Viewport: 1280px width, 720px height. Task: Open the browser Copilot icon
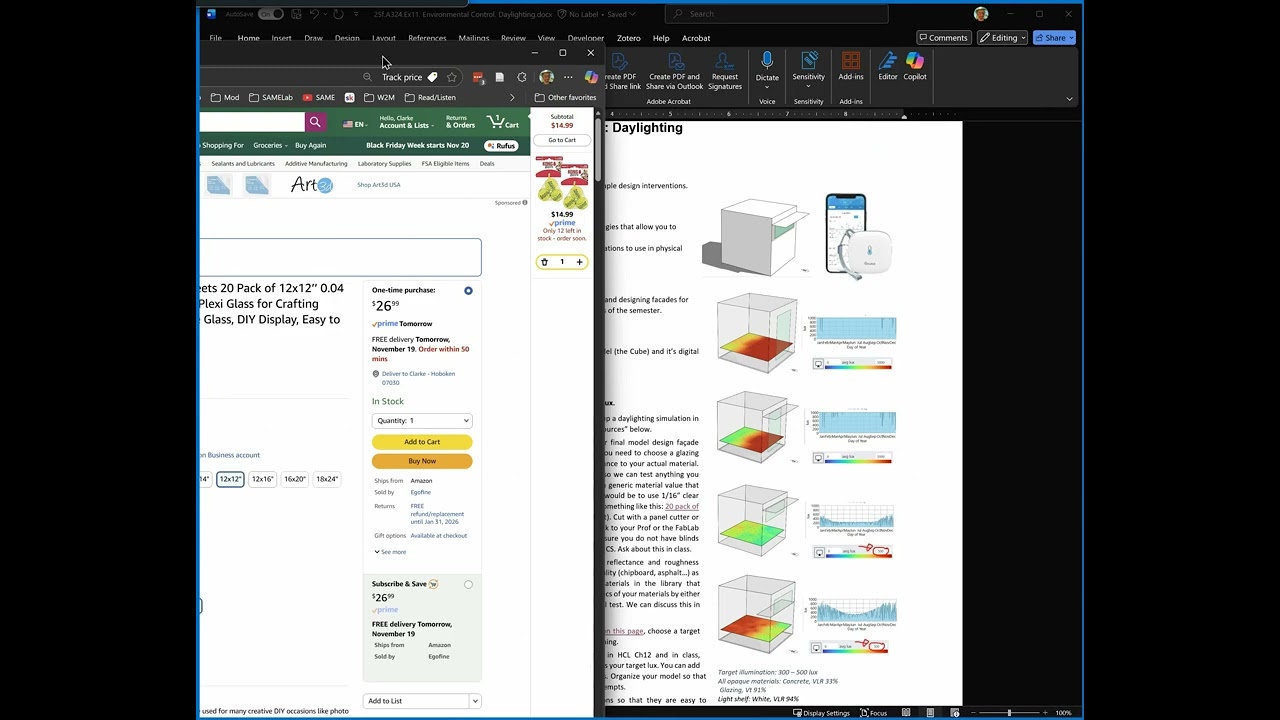tap(591, 77)
